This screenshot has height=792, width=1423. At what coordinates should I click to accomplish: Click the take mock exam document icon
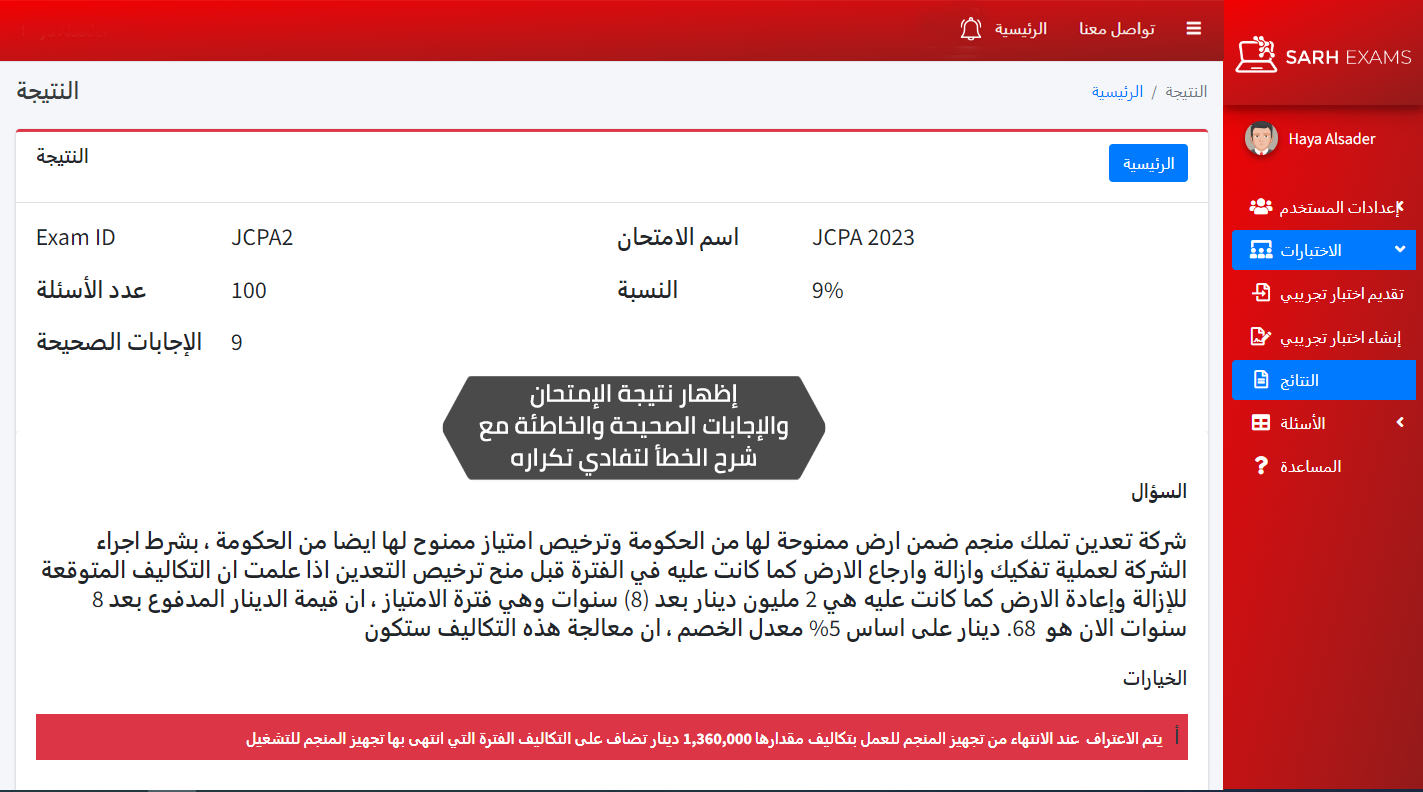coord(1261,293)
